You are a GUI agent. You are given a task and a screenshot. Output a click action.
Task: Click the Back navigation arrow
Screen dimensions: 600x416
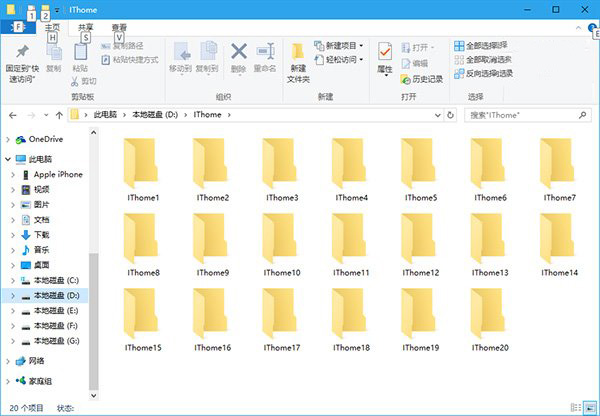(x=13, y=115)
